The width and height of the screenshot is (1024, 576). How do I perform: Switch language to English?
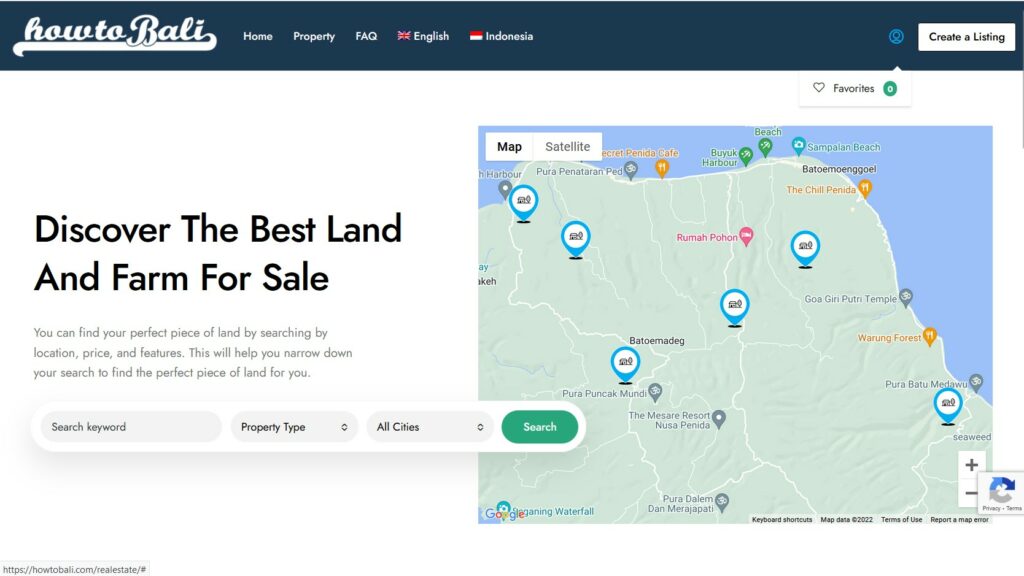click(423, 37)
